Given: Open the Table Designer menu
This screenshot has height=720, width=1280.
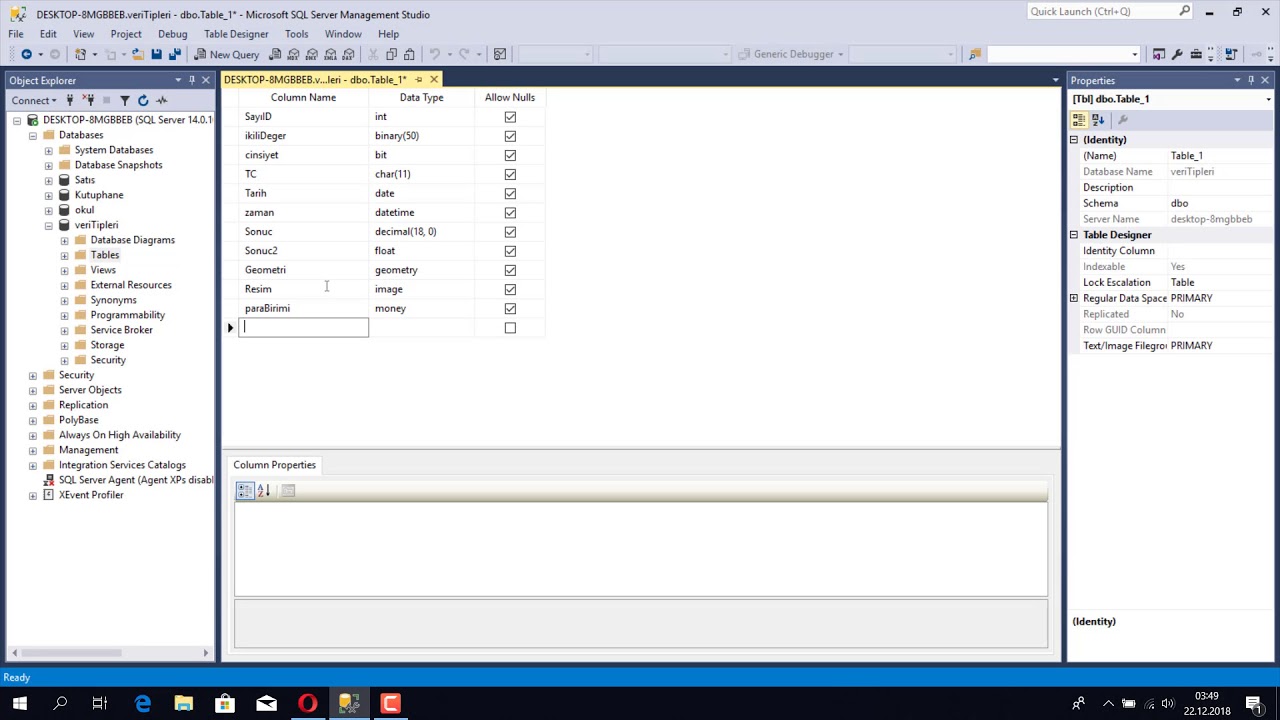Looking at the screenshot, I should pyautogui.click(x=236, y=34).
